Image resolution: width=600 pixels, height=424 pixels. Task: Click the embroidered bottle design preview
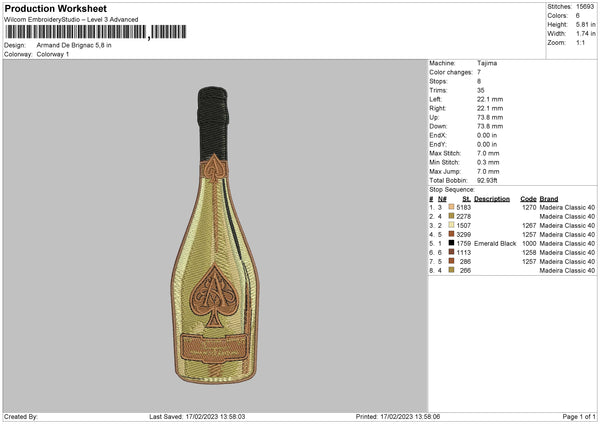215,235
